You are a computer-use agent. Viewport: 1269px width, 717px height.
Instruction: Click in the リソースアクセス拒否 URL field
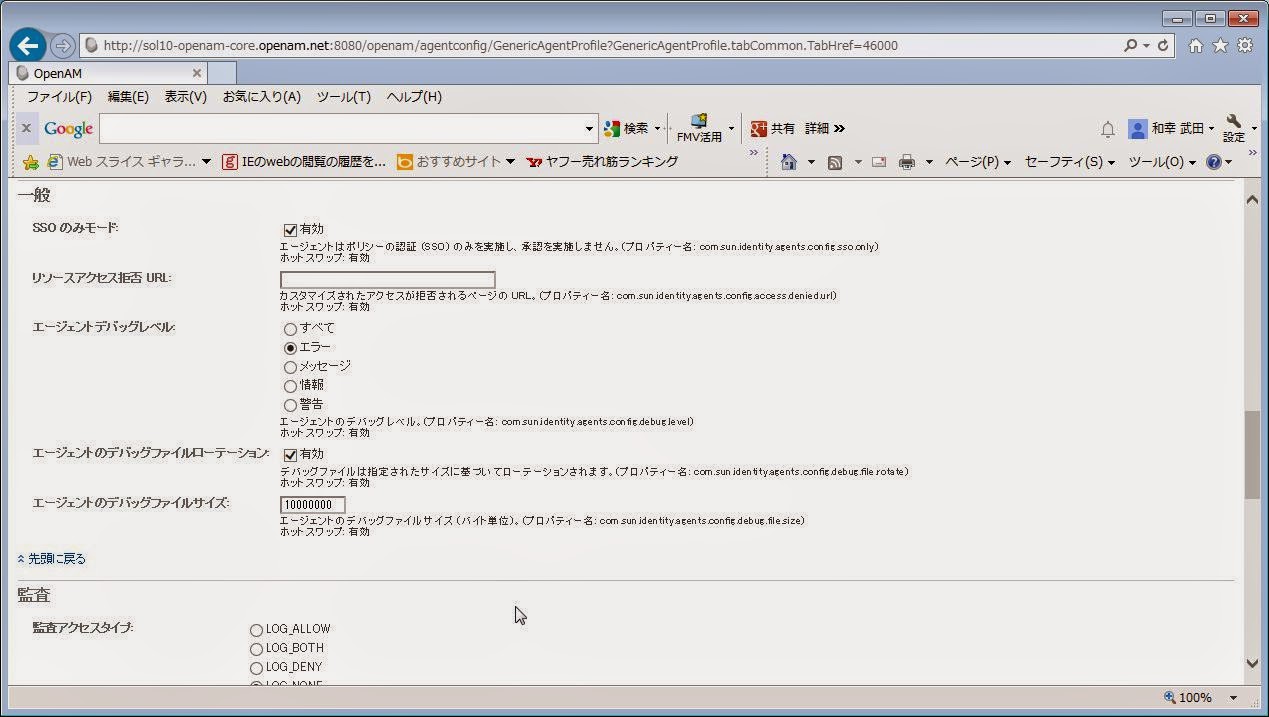click(387, 279)
